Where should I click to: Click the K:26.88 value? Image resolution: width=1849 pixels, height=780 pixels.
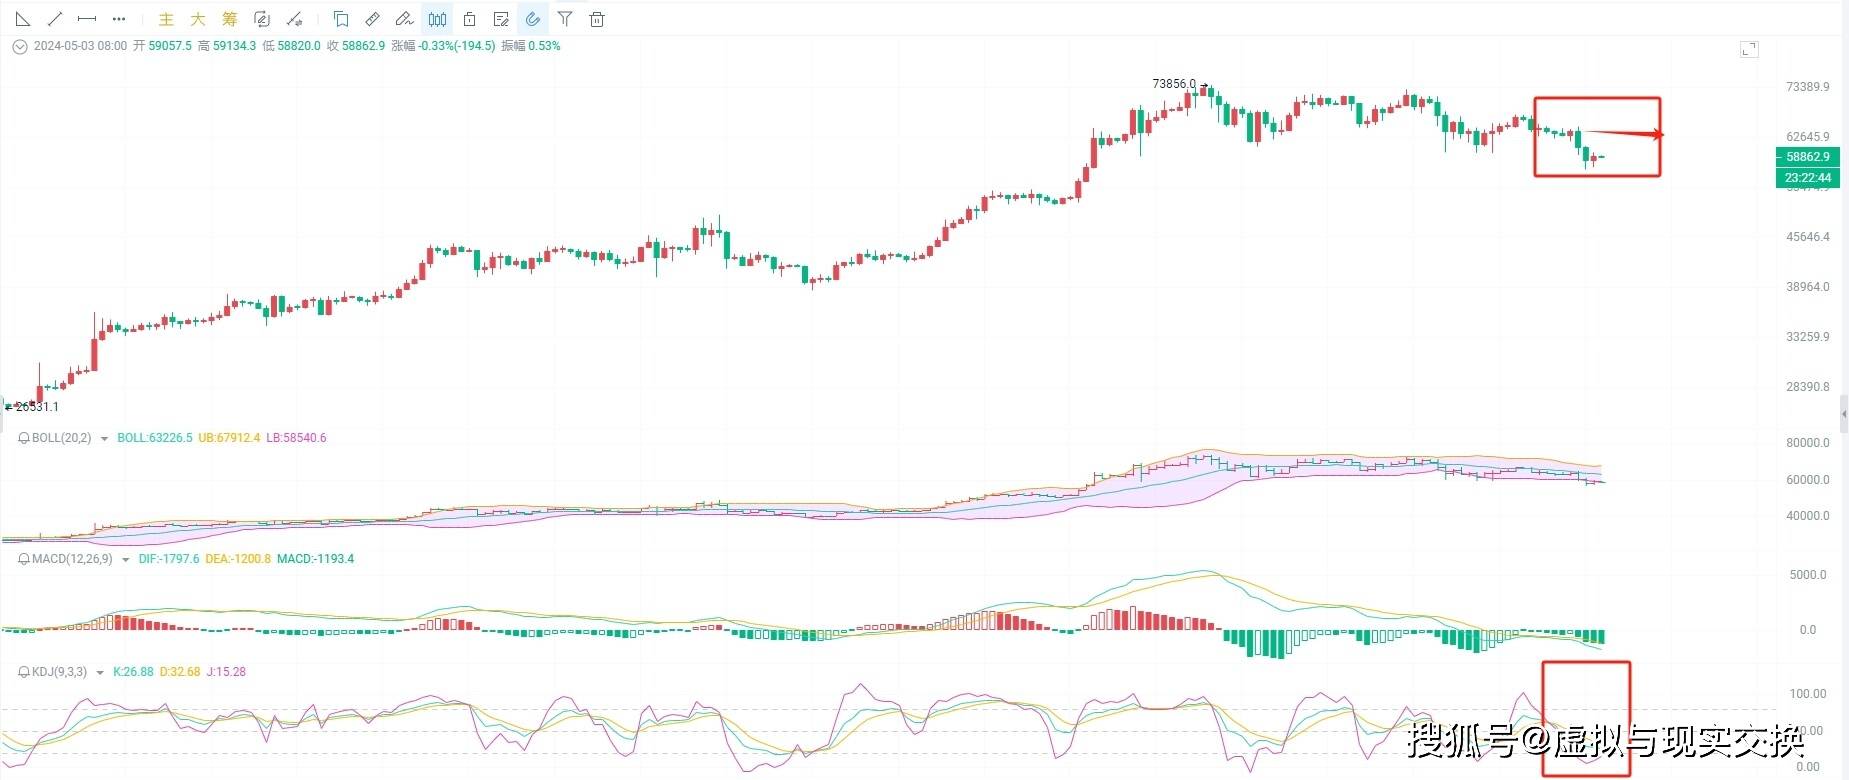tap(134, 672)
